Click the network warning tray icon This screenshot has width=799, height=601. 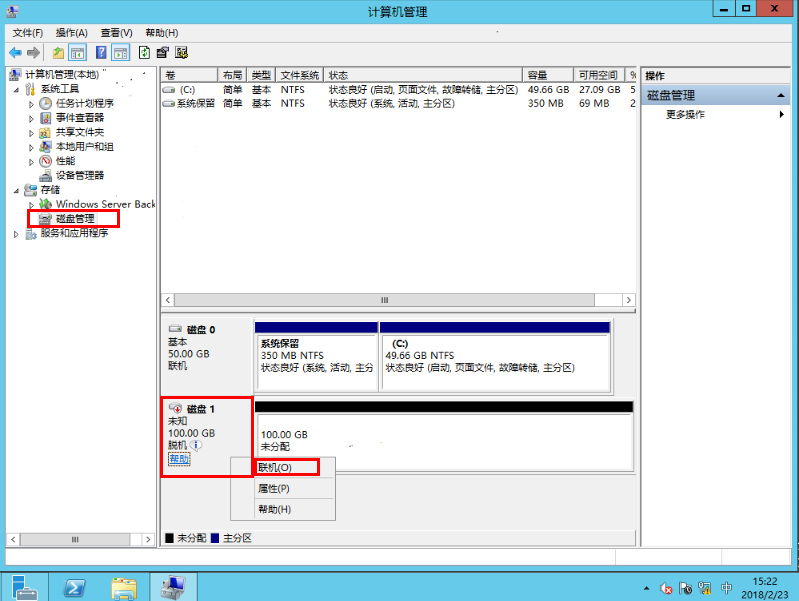705,588
